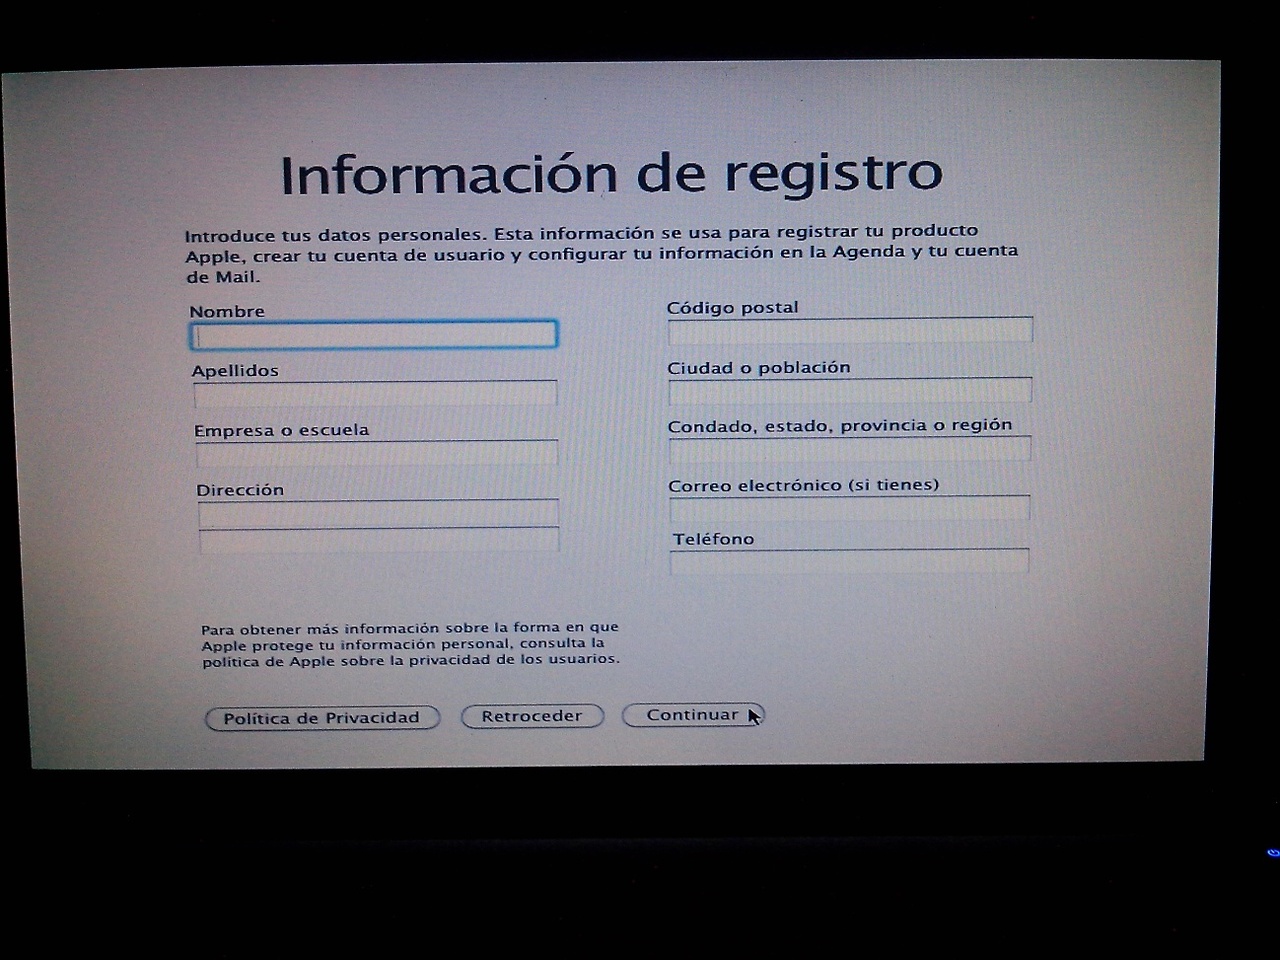Screen dimensions: 1280x960
Task: Open the Política de Privacidad button
Action: tap(321, 718)
